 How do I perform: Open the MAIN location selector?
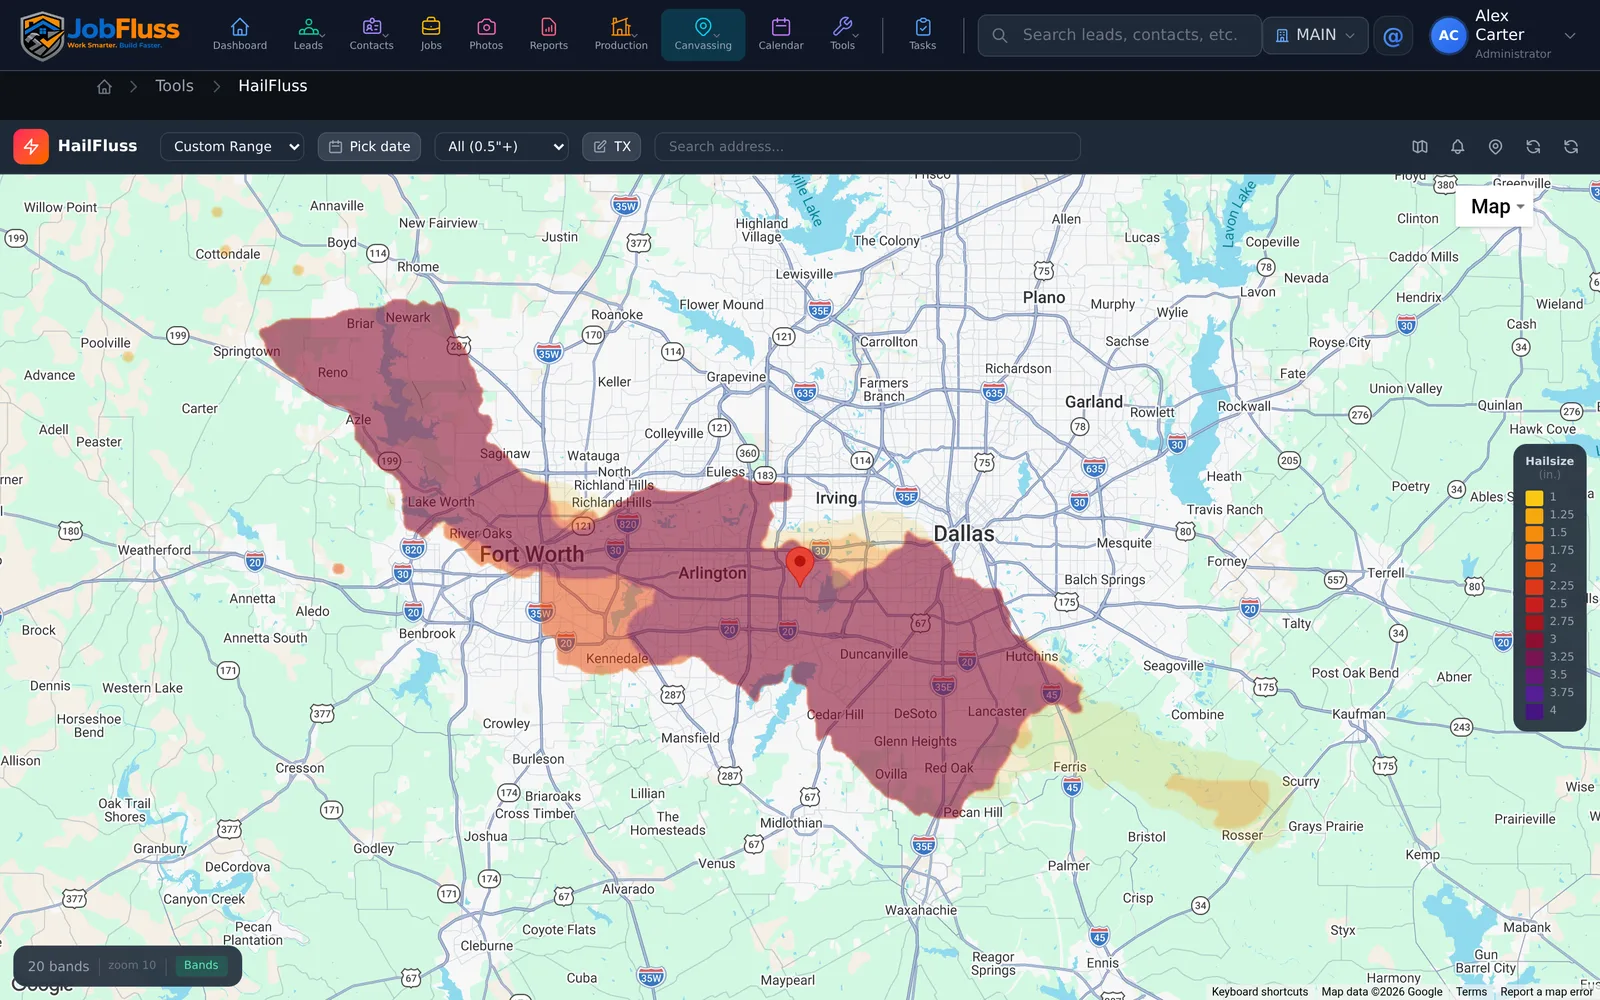click(1315, 35)
